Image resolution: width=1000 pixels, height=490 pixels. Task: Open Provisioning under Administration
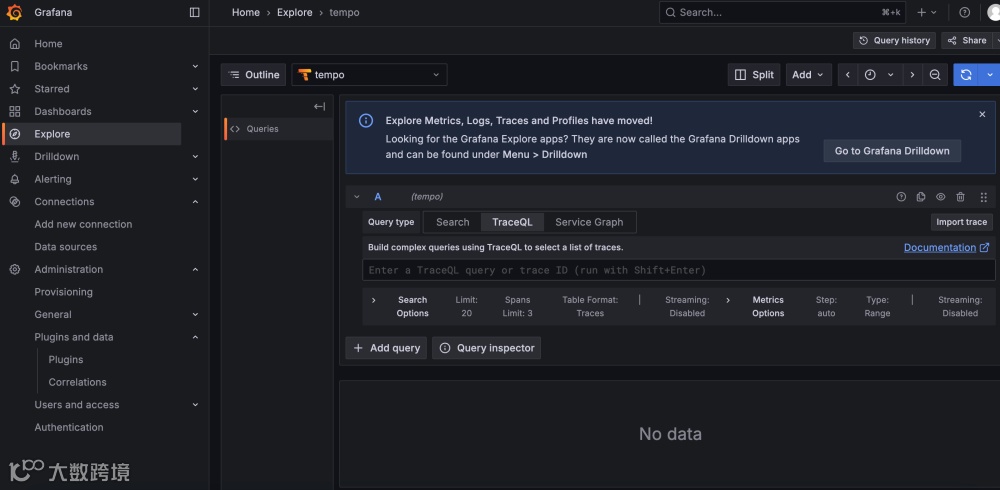coord(64,292)
